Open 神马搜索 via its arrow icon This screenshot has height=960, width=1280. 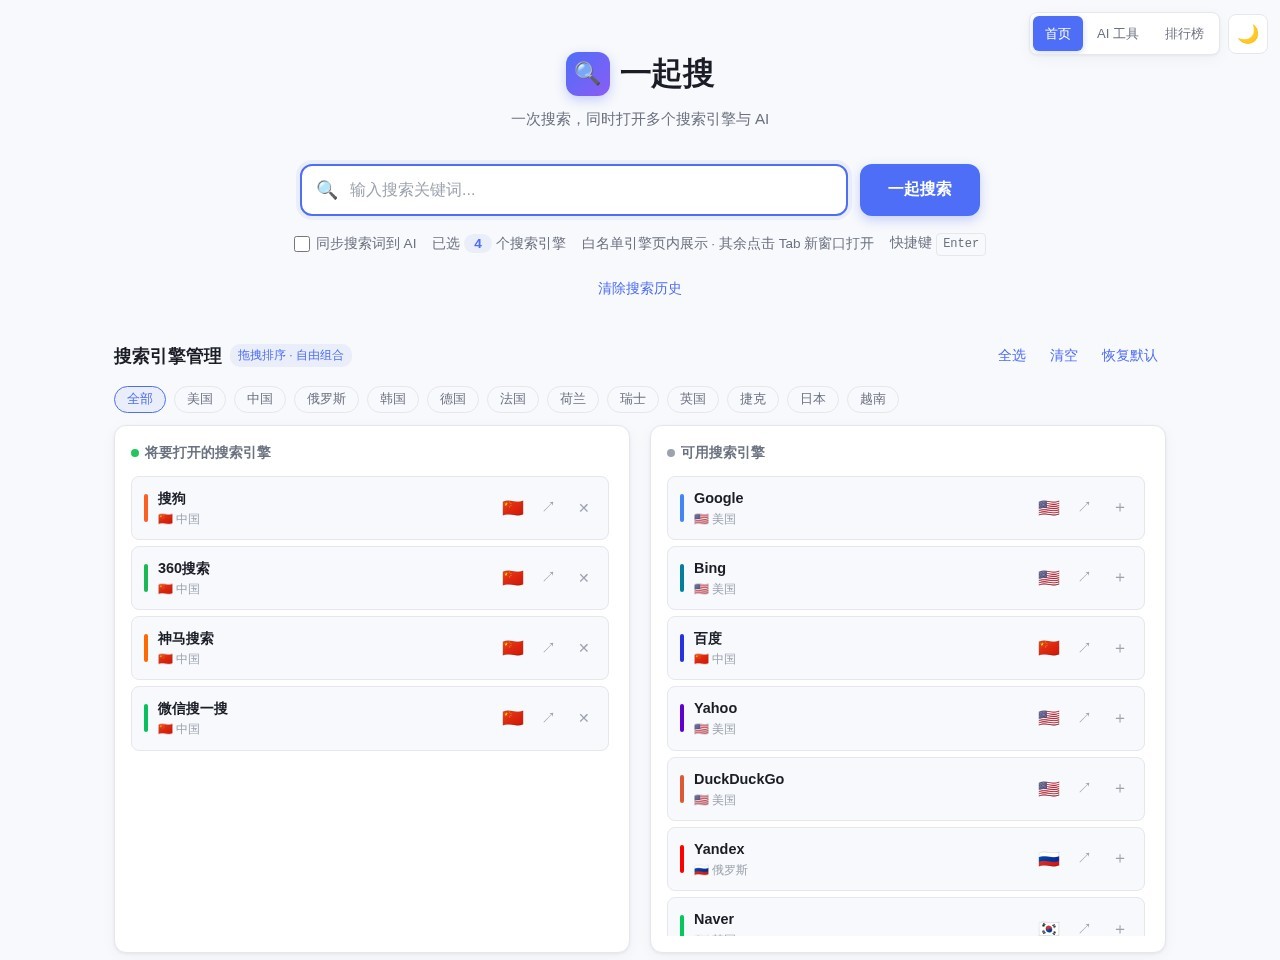pos(548,648)
